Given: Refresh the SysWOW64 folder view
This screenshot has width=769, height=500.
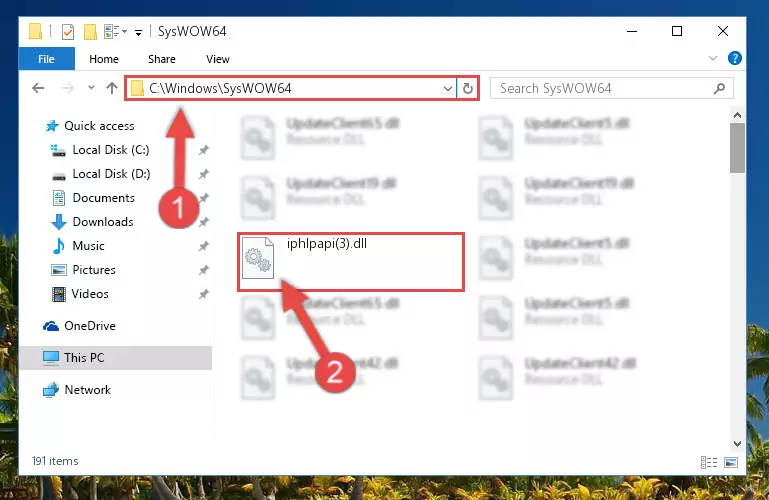Looking at the screenshot, I should coord(468,89).
